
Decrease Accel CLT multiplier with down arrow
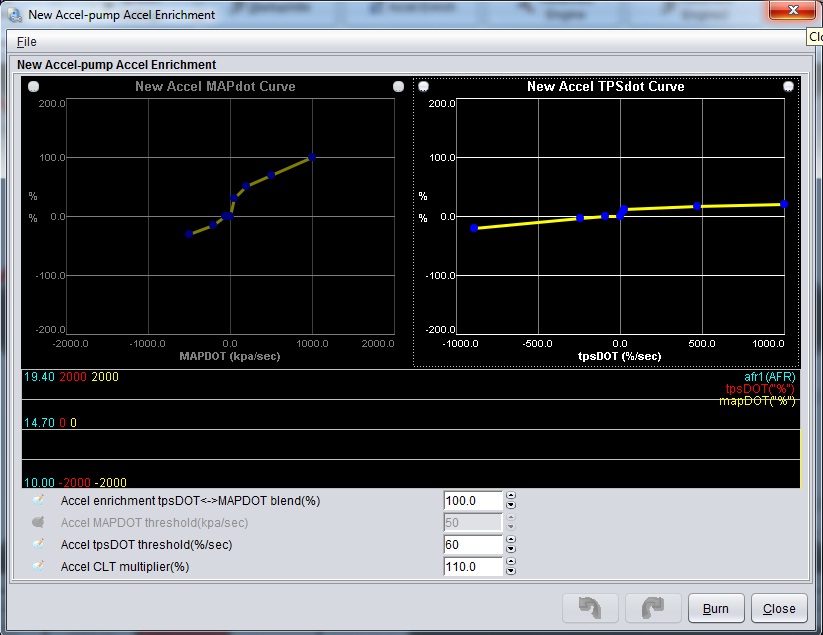[511, 571]
